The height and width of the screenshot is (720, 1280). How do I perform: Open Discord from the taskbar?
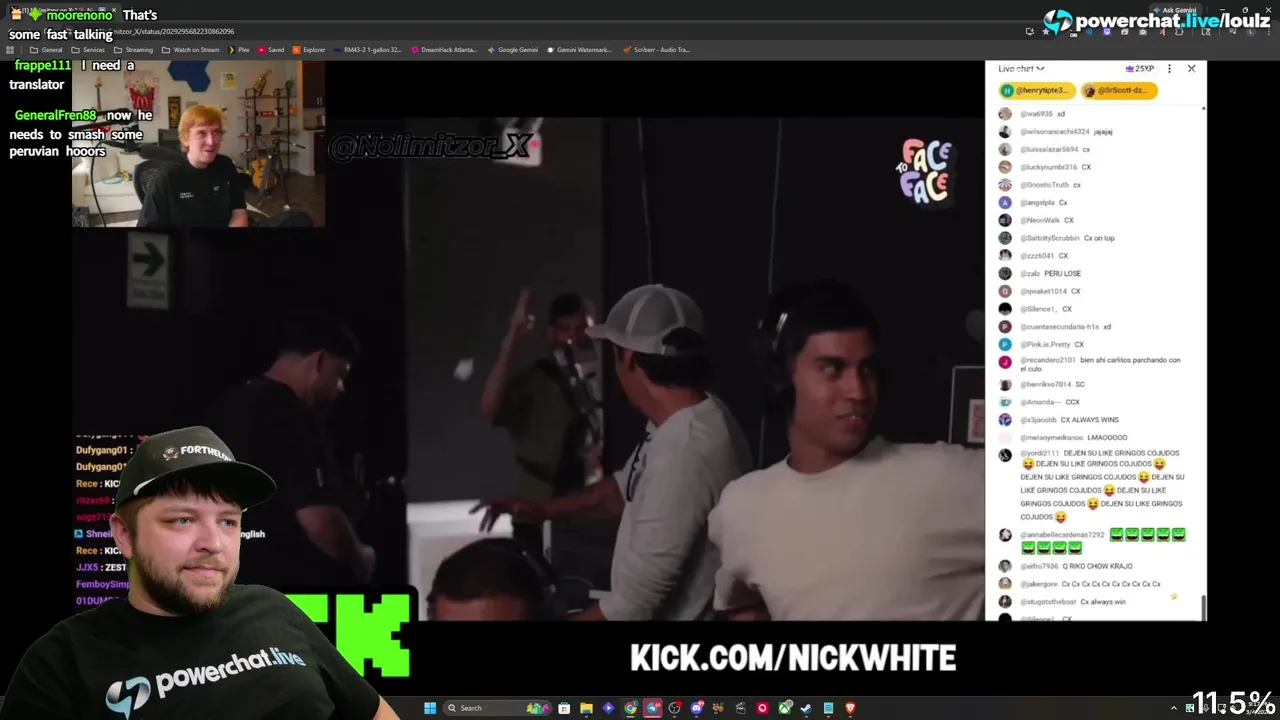[x=696, y=708]
